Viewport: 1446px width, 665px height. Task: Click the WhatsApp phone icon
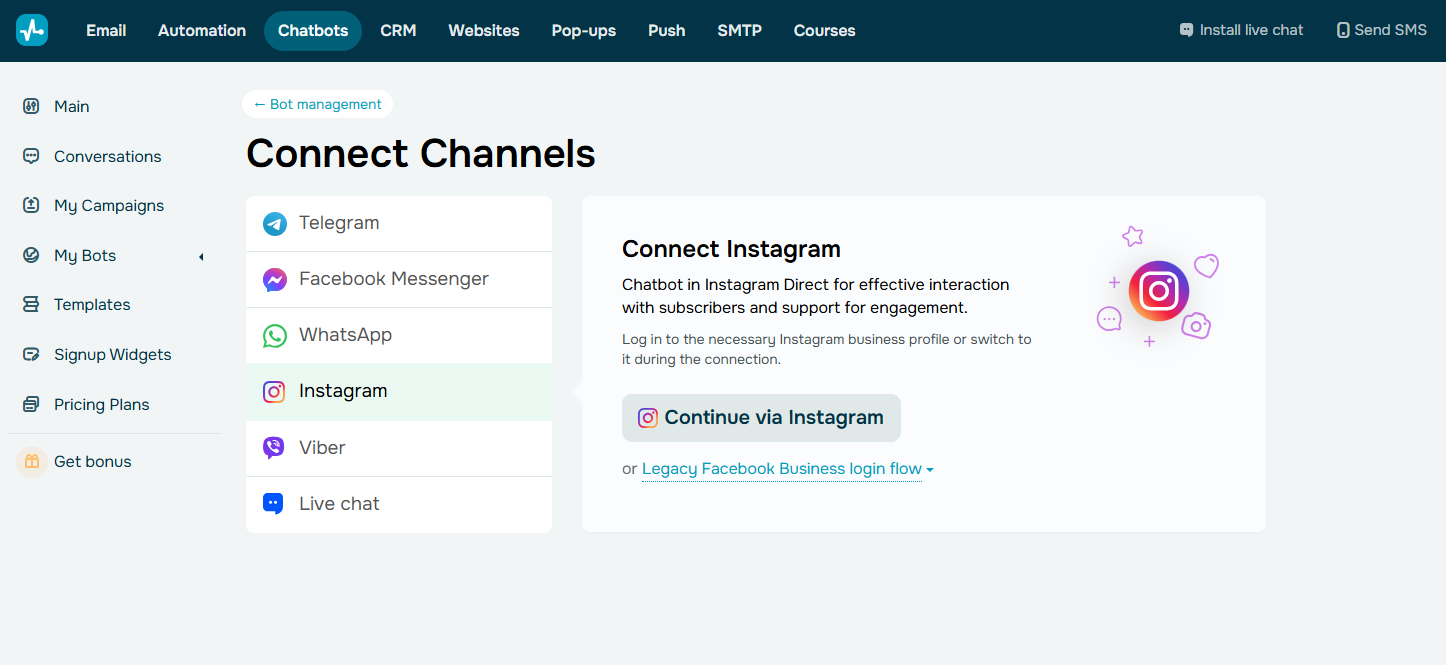[x=274, y=336]
